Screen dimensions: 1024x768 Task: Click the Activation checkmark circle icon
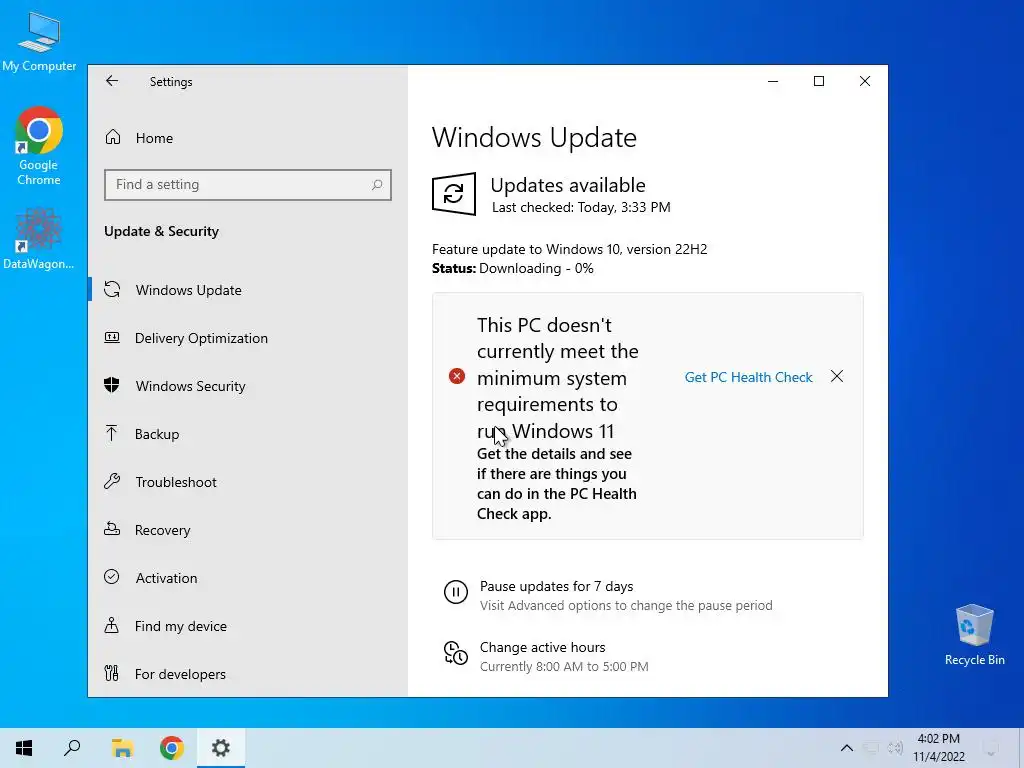click(112, 577)
